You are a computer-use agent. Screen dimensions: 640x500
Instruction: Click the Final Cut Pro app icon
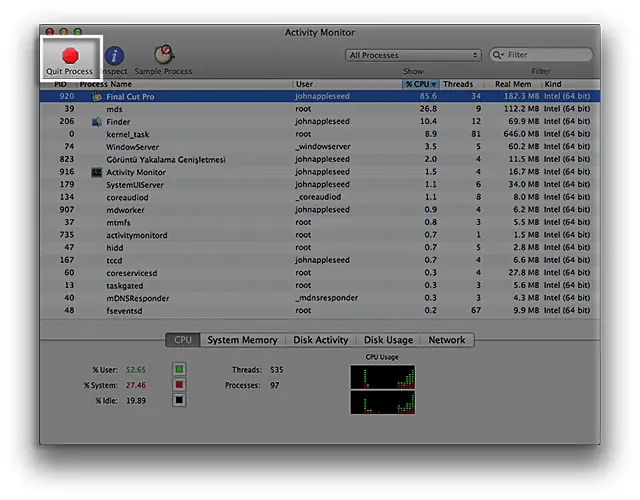(97, 97)
